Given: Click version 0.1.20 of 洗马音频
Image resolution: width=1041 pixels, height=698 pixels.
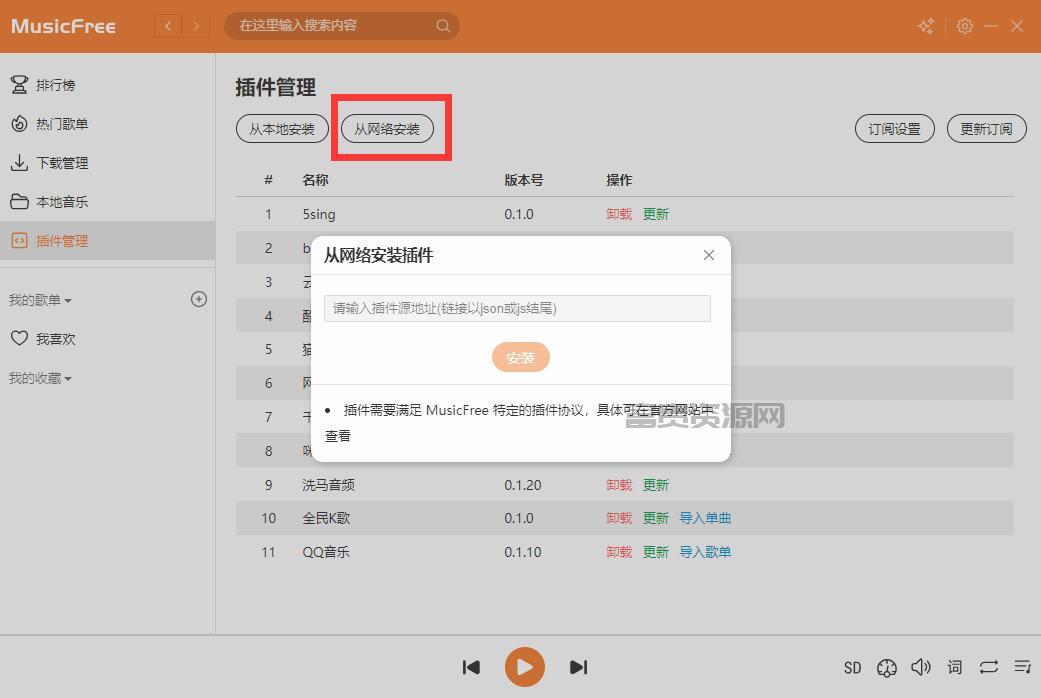Looking at the screenshot, I should point(522,485).
